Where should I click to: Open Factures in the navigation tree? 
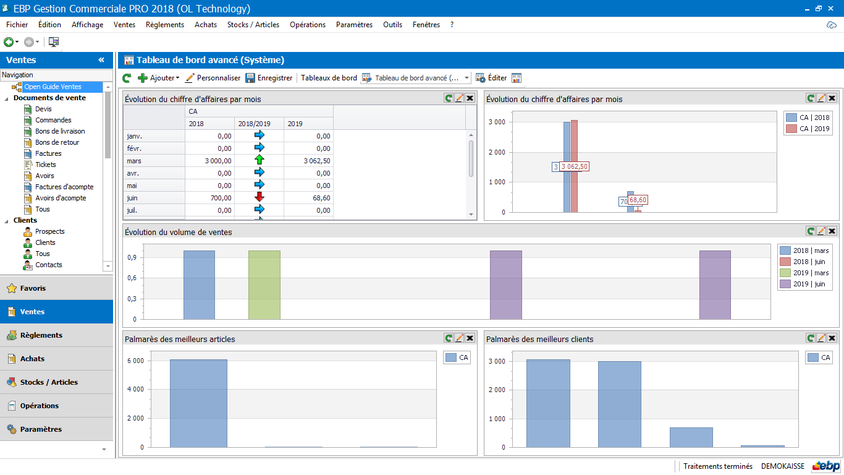coord(48,153)
